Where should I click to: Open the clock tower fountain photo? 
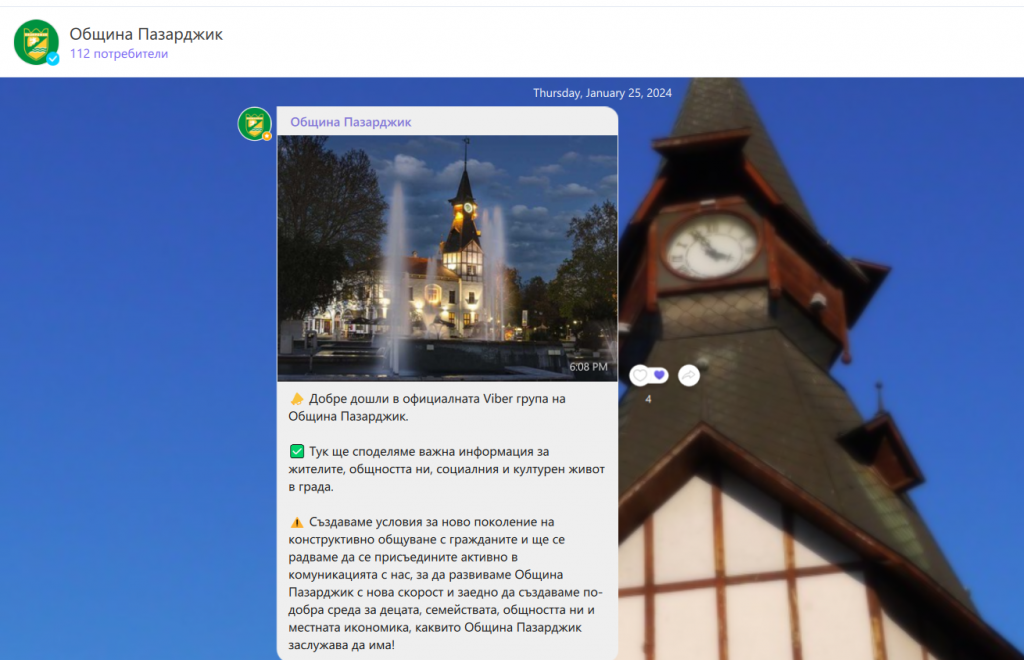click(447, 258)
